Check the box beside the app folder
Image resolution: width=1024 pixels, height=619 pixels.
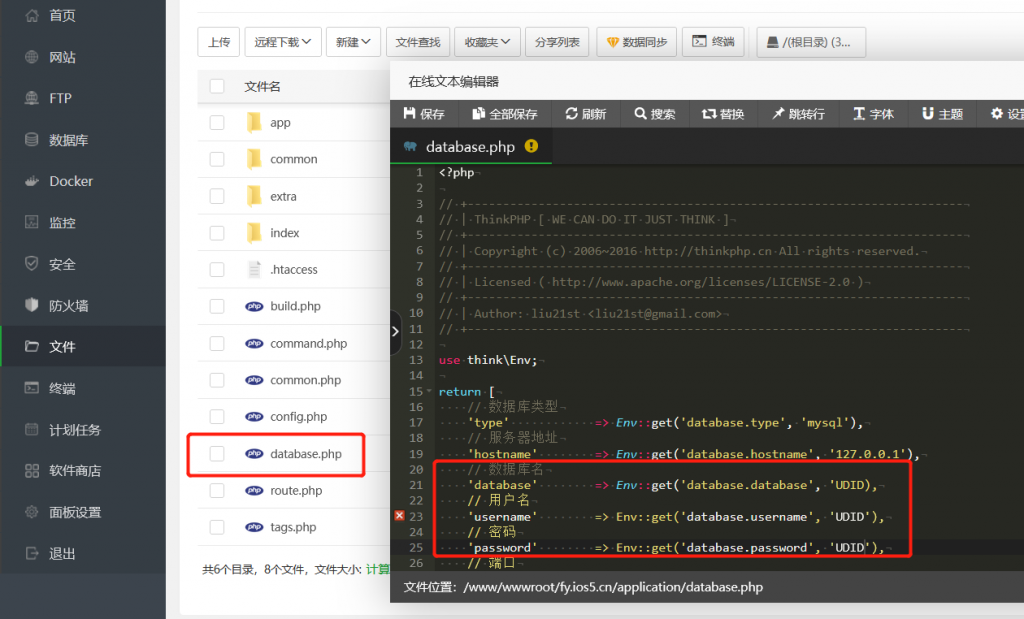pyautogui.click(x=217, y=123)
